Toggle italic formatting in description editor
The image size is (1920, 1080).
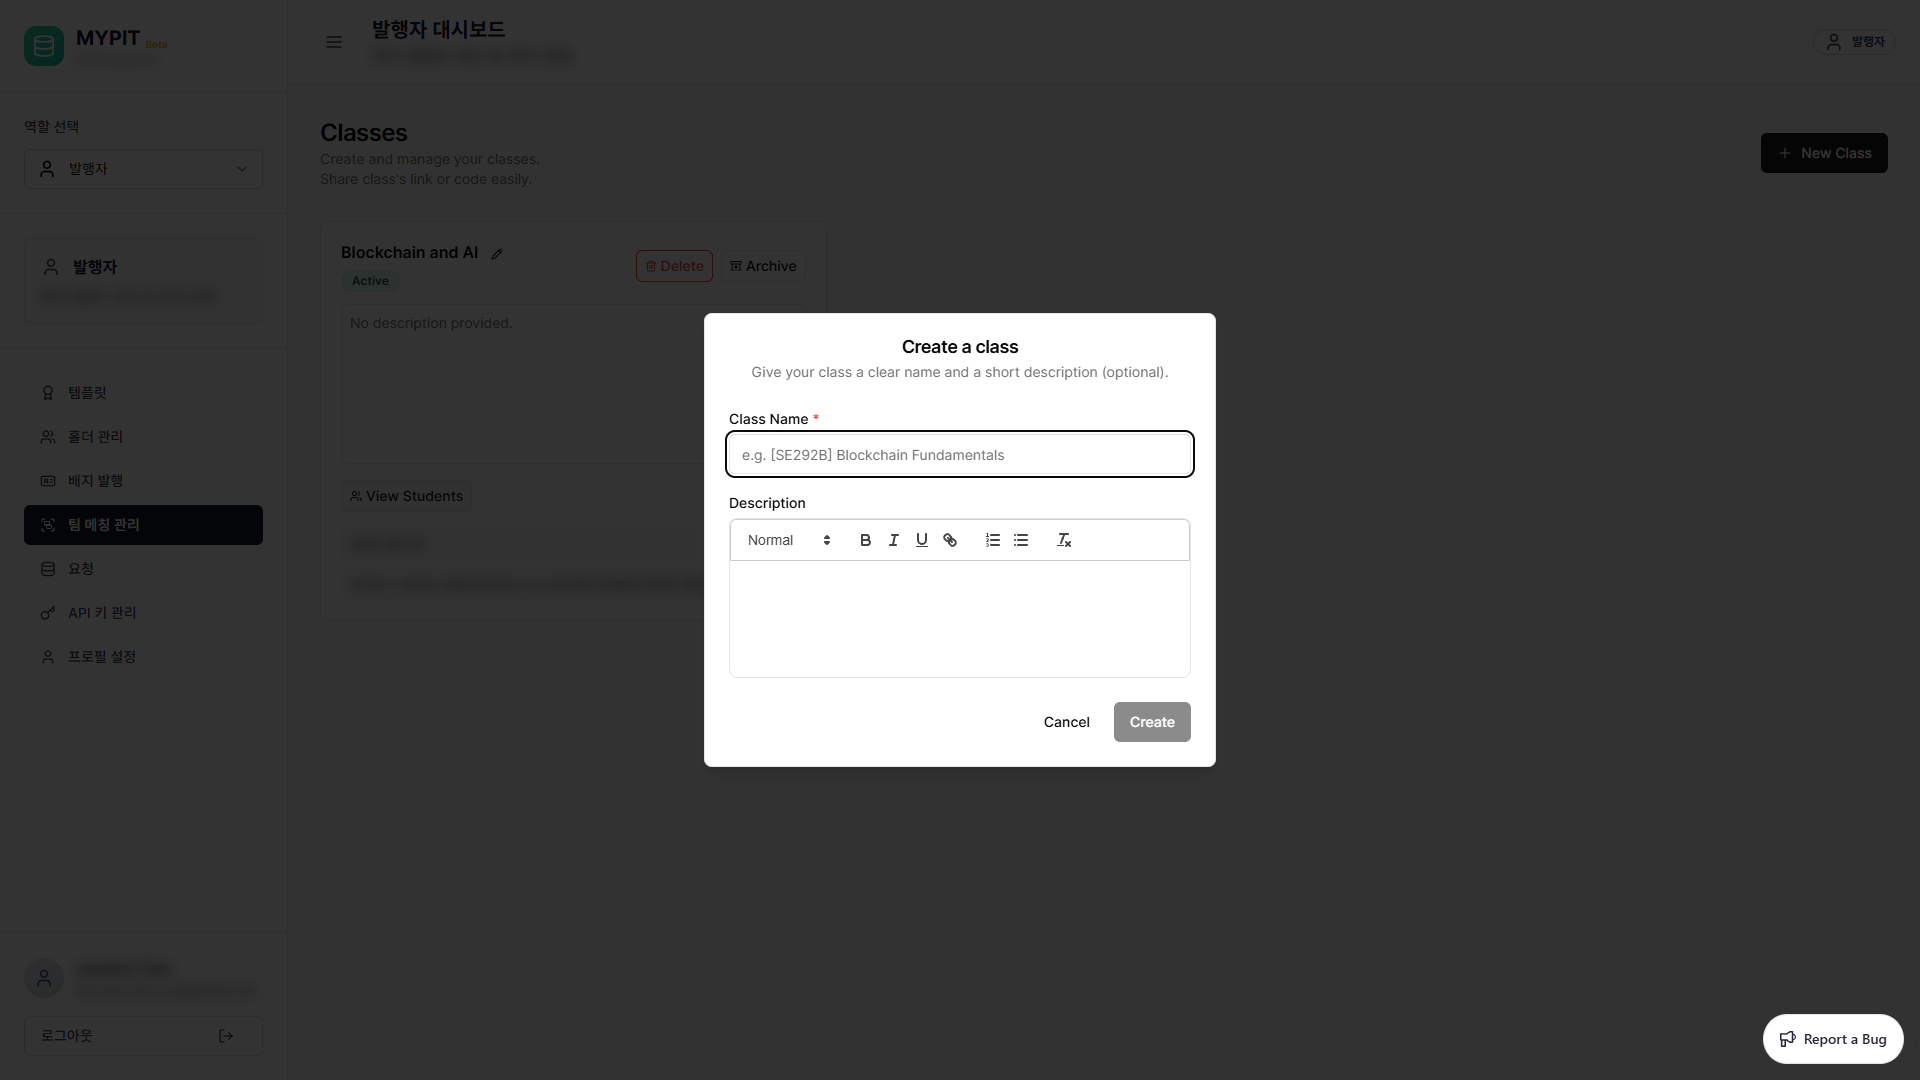[893, 540]
